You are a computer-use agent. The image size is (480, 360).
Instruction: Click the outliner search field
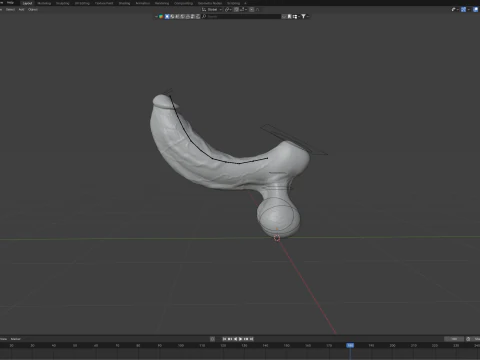point(242,16)
